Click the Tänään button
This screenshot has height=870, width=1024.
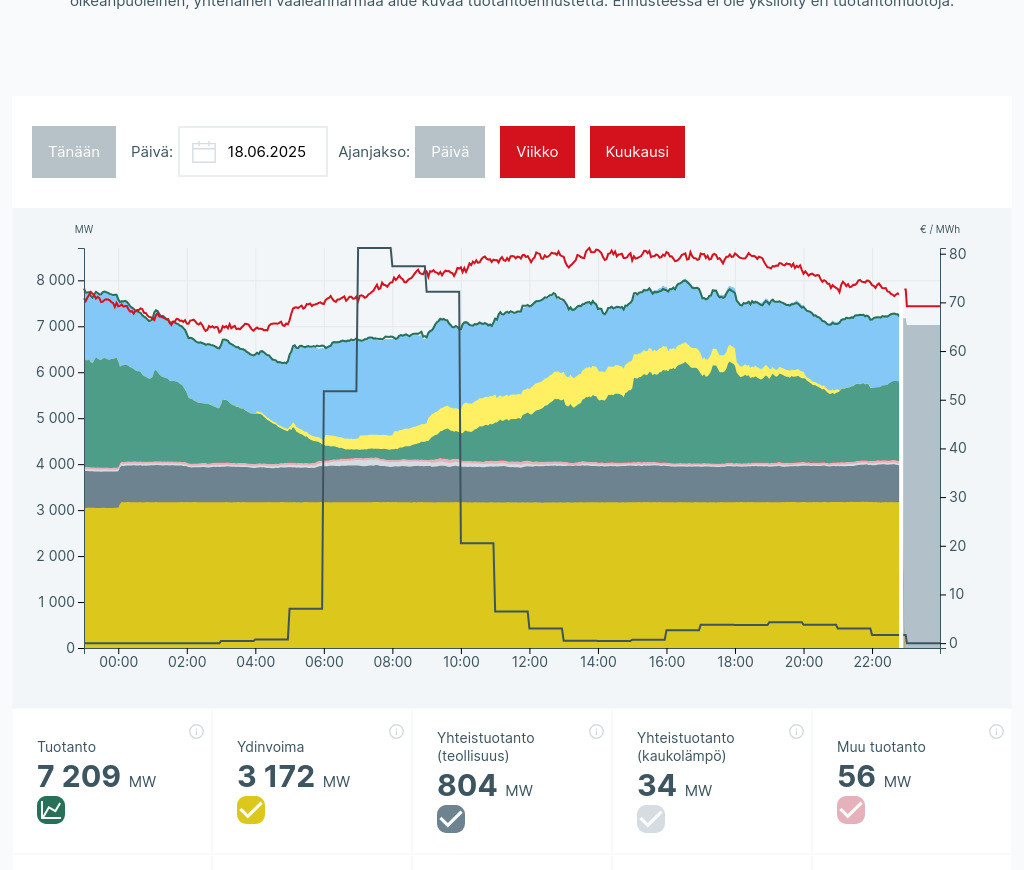tap(74, 152)
